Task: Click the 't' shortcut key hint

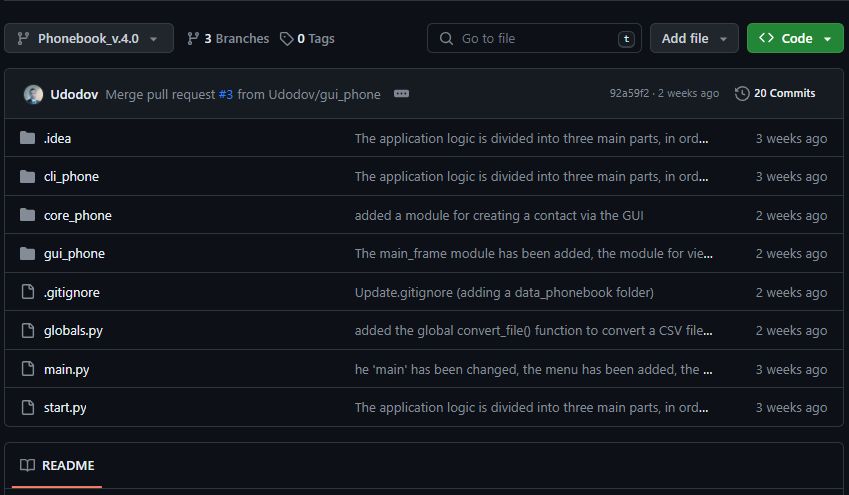Action: click(626, 38)
